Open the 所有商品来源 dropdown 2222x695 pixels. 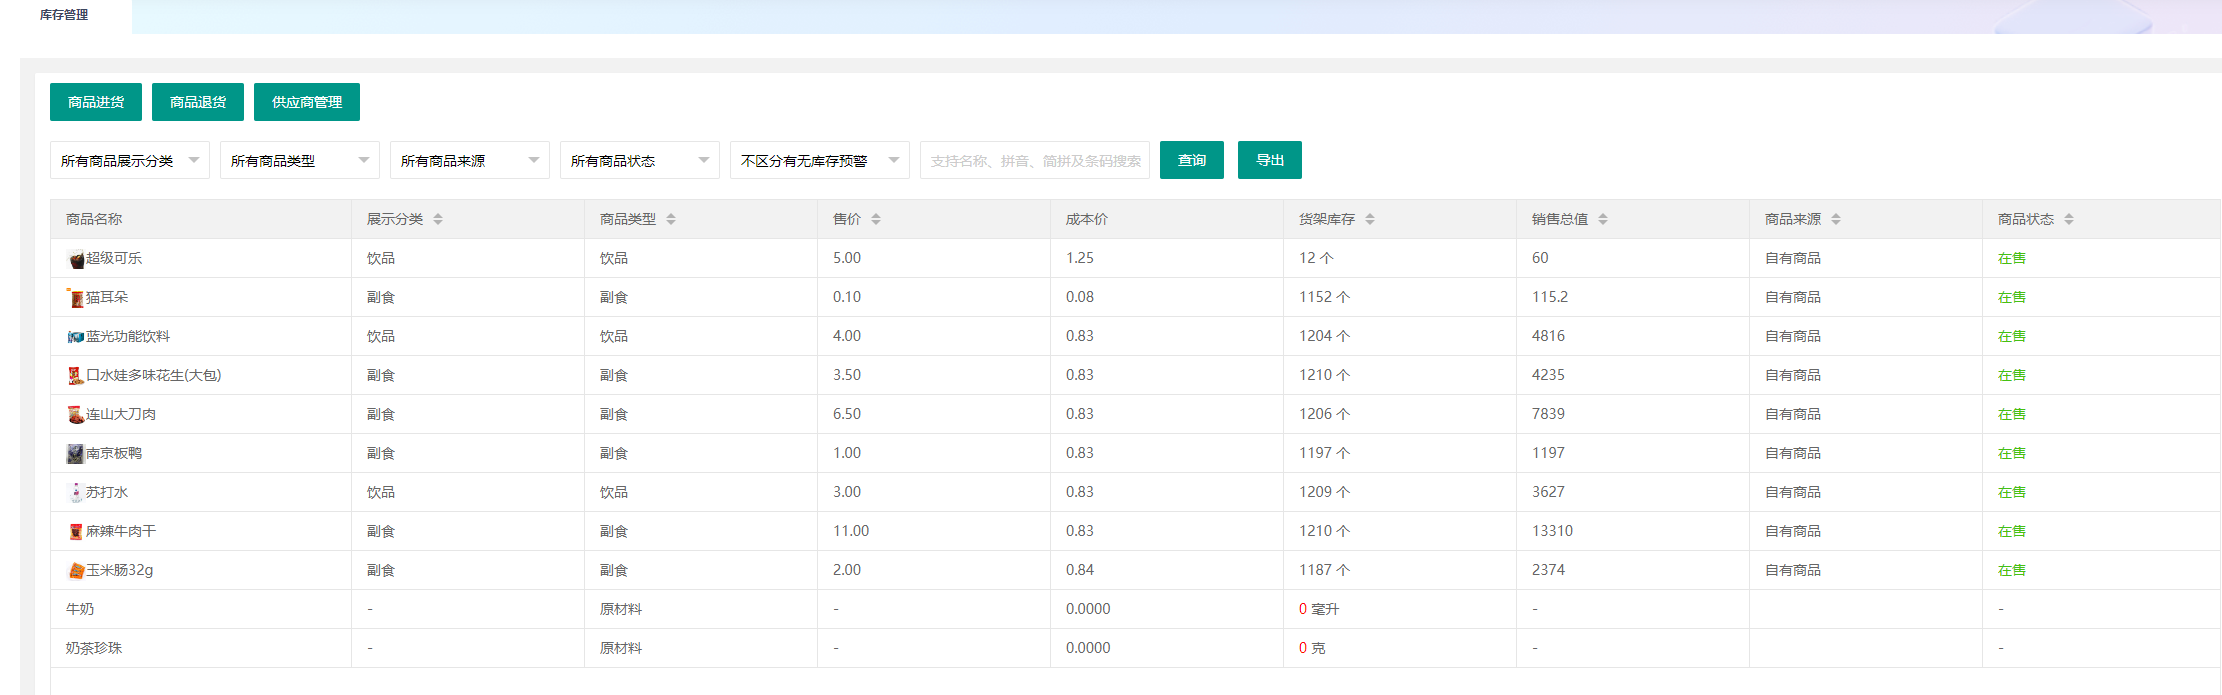469,160
